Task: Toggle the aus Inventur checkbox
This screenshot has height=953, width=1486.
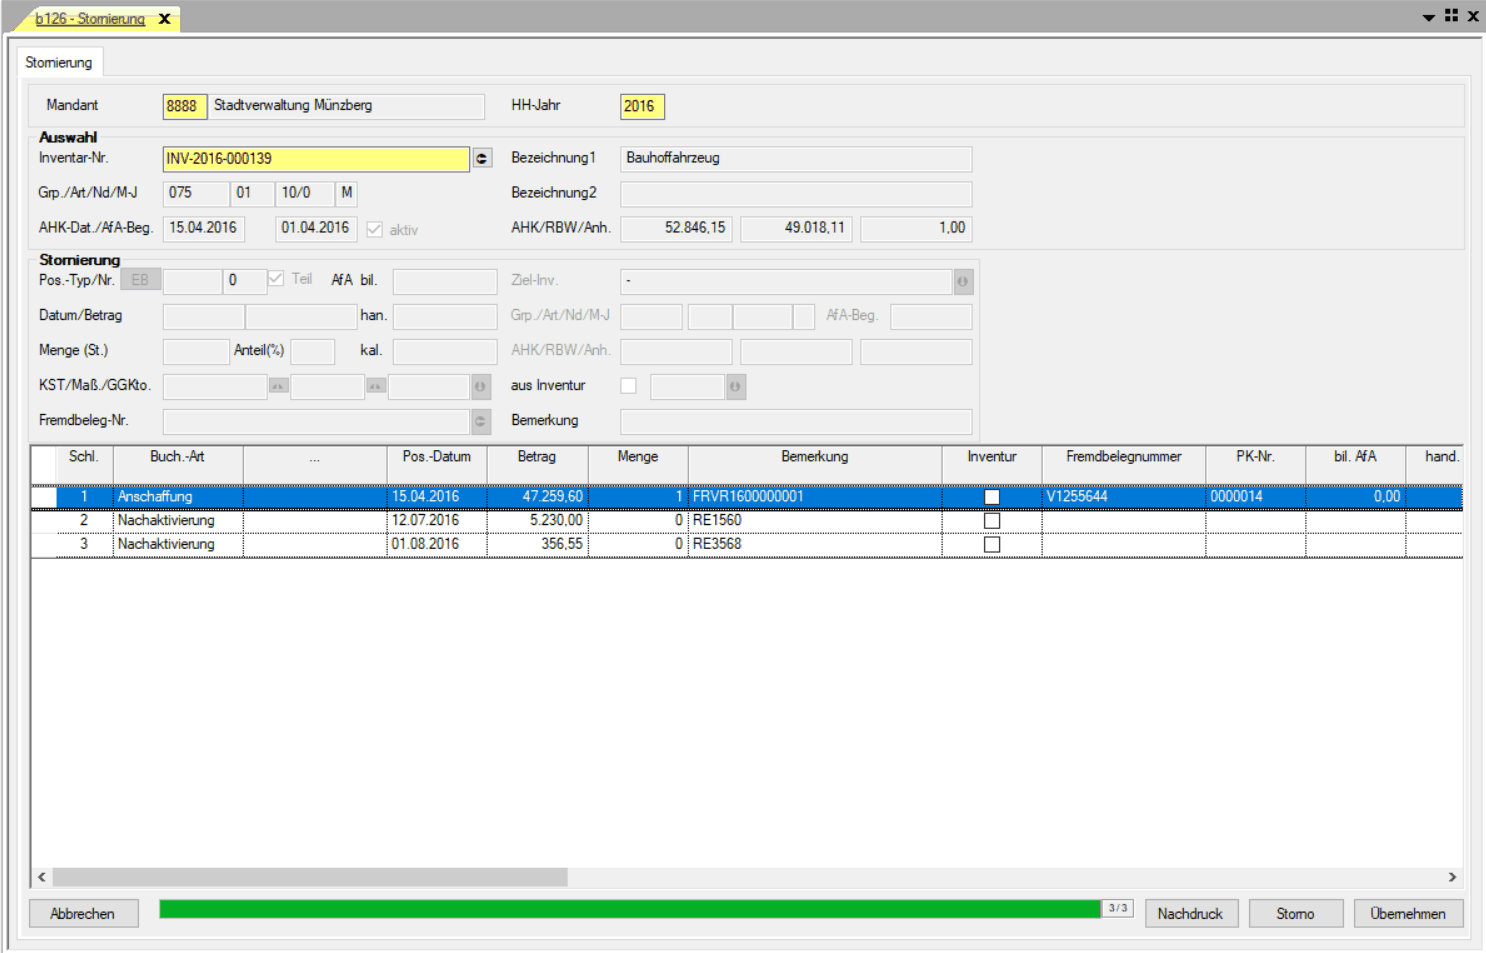Action: pyautogui.click(x=628, y=386)
